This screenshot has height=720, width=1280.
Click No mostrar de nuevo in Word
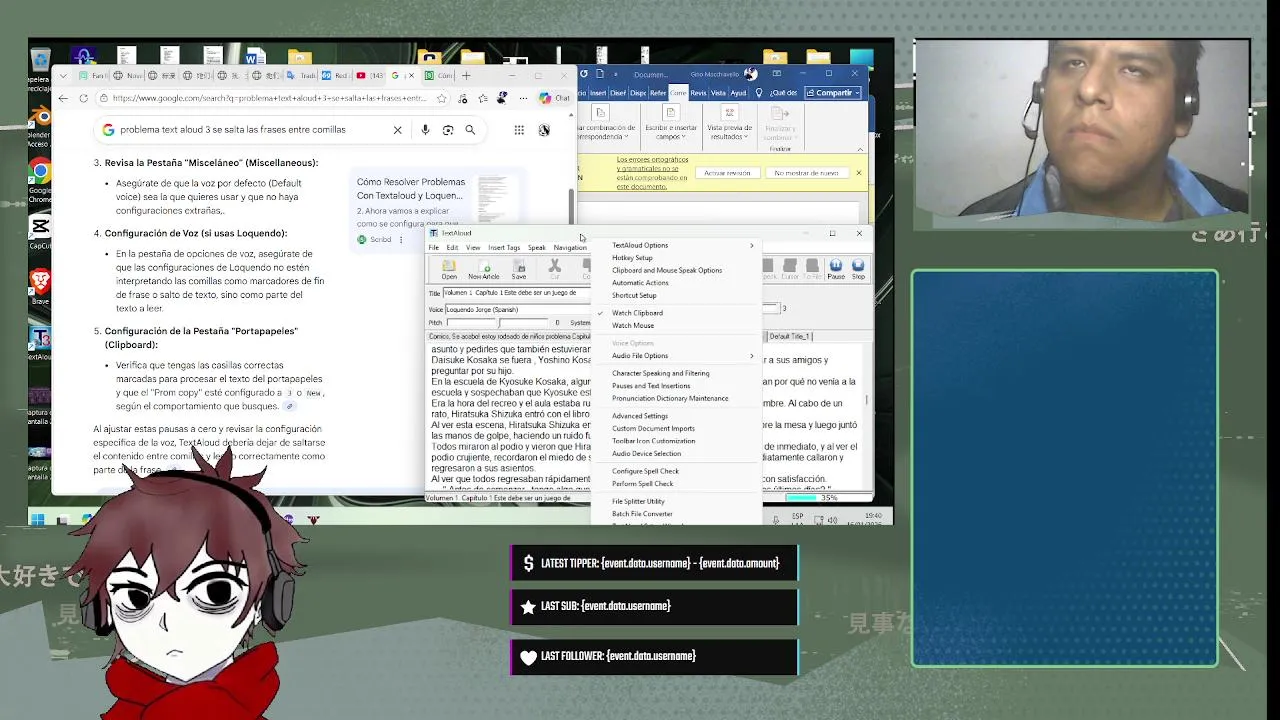point(806,173)
